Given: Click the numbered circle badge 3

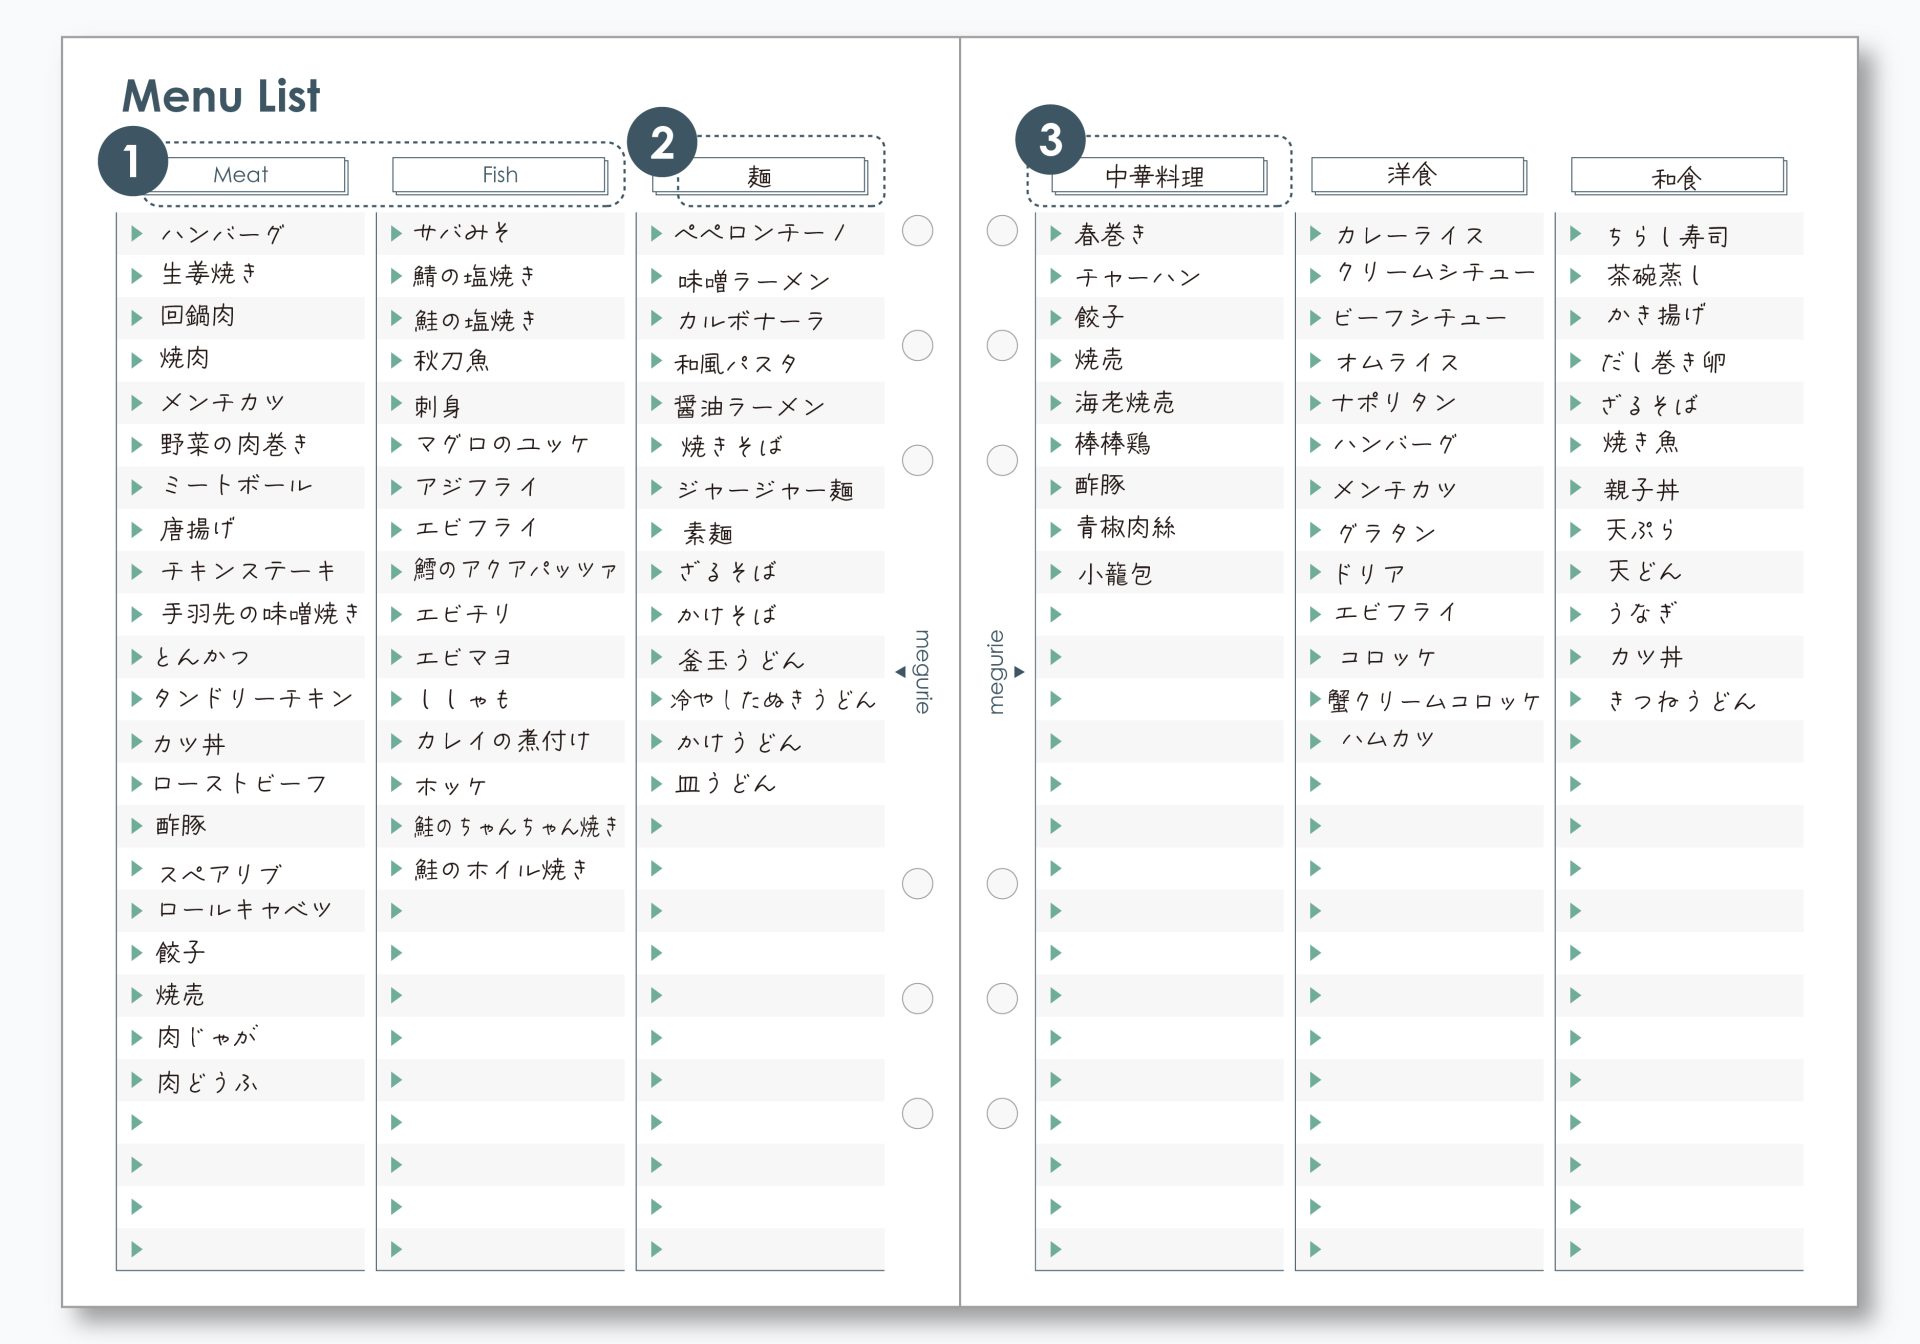Looking at the screenshot, I should (x=1049, y=140).
